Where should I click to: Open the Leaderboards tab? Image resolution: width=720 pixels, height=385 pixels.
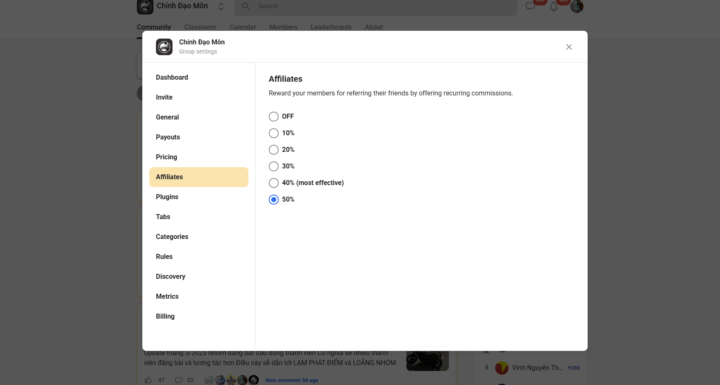(x=331, y=27)
